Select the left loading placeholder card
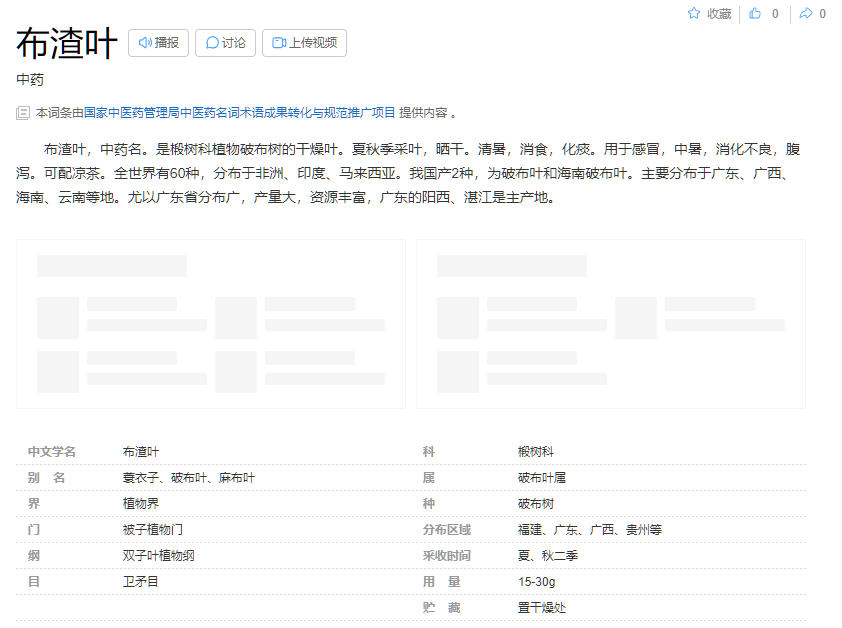The image size is (842, 628). click(210, 323)
